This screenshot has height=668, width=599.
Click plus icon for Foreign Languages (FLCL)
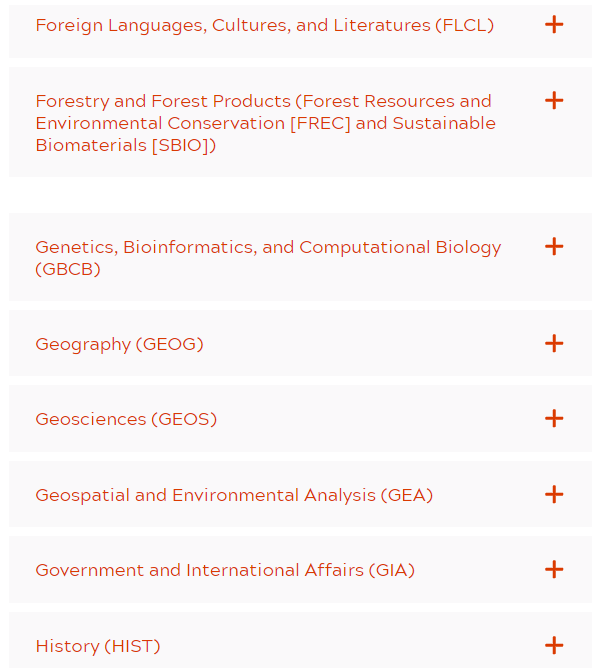point(554,25)
